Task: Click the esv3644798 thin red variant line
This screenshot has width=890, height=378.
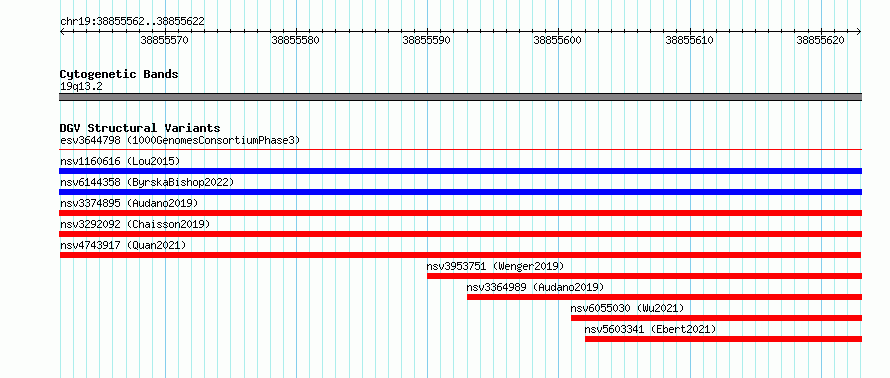Action: (x=460, y=150)
